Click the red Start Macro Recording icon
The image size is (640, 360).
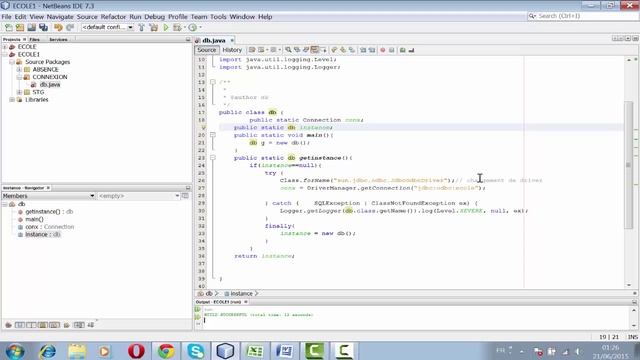point(382,50)
